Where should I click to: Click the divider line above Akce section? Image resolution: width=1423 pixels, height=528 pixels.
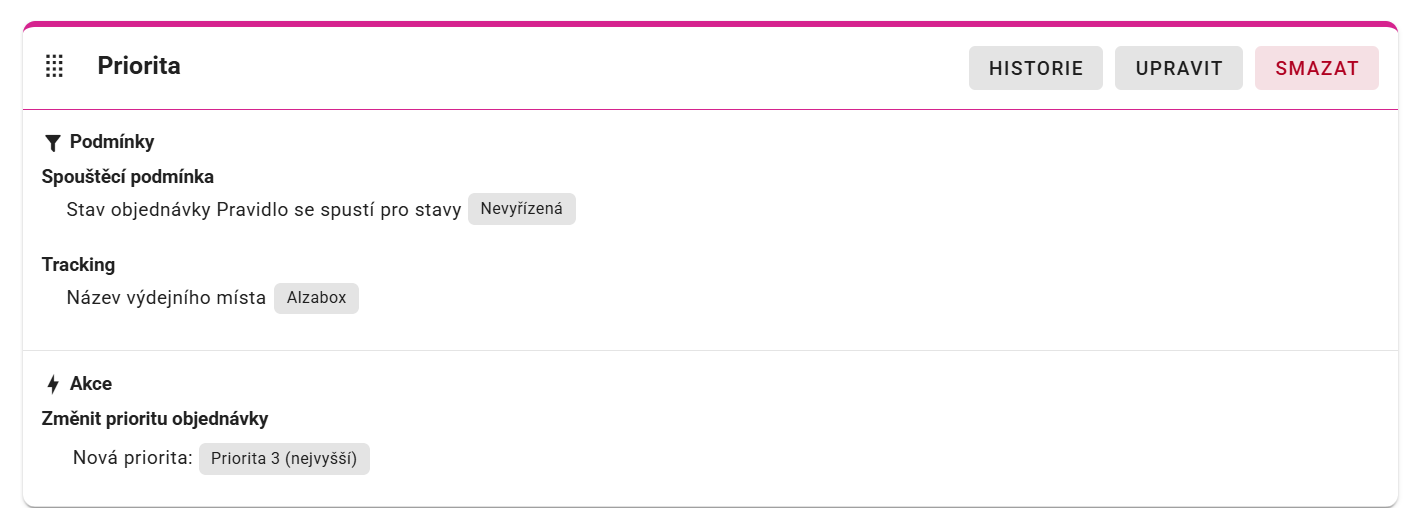710,350
